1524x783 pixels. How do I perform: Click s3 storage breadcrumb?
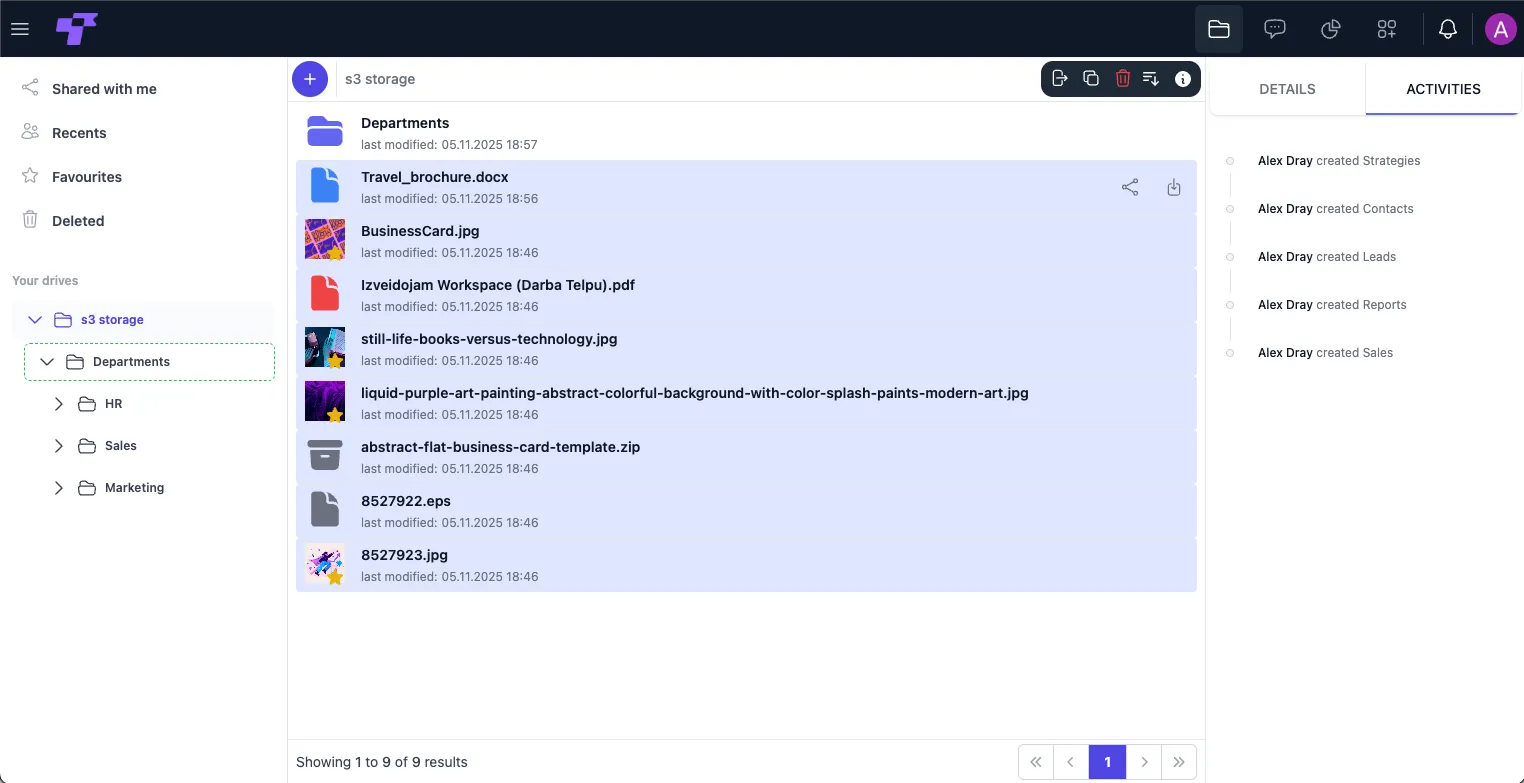[x=380, y=79]
